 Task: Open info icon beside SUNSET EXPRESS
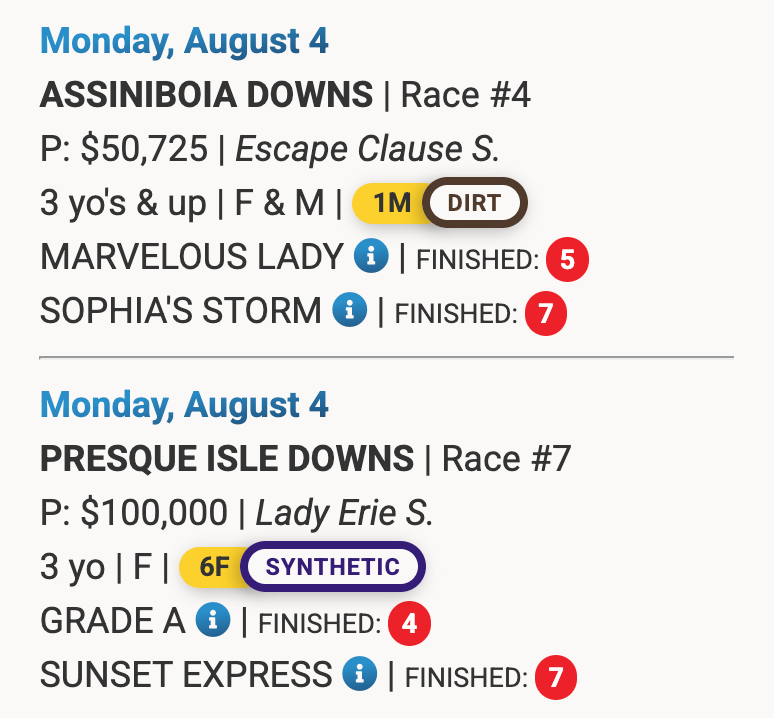(359, 675)
